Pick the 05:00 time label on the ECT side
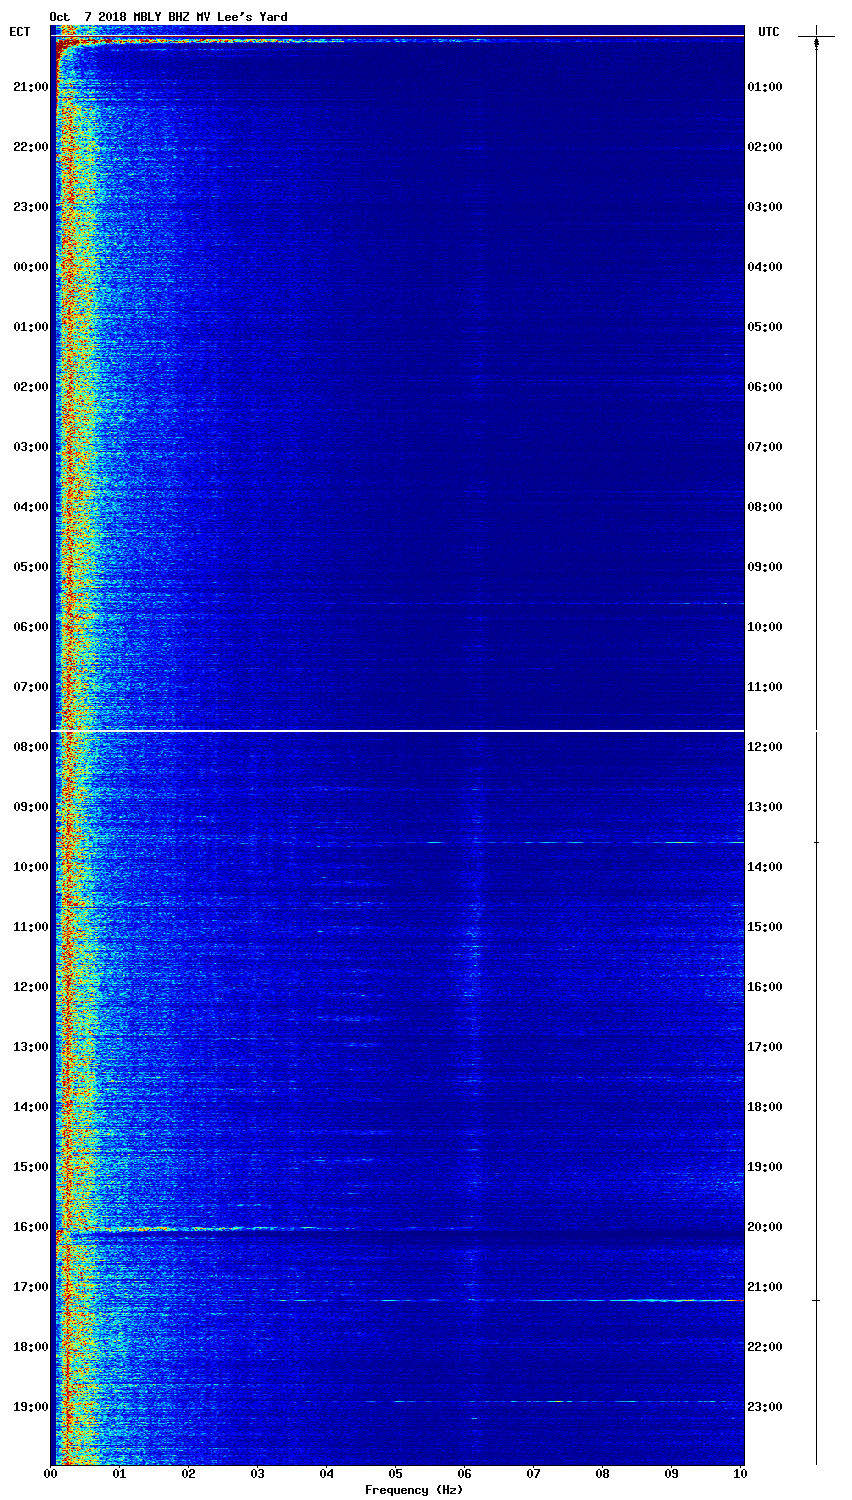 point(30,567)
